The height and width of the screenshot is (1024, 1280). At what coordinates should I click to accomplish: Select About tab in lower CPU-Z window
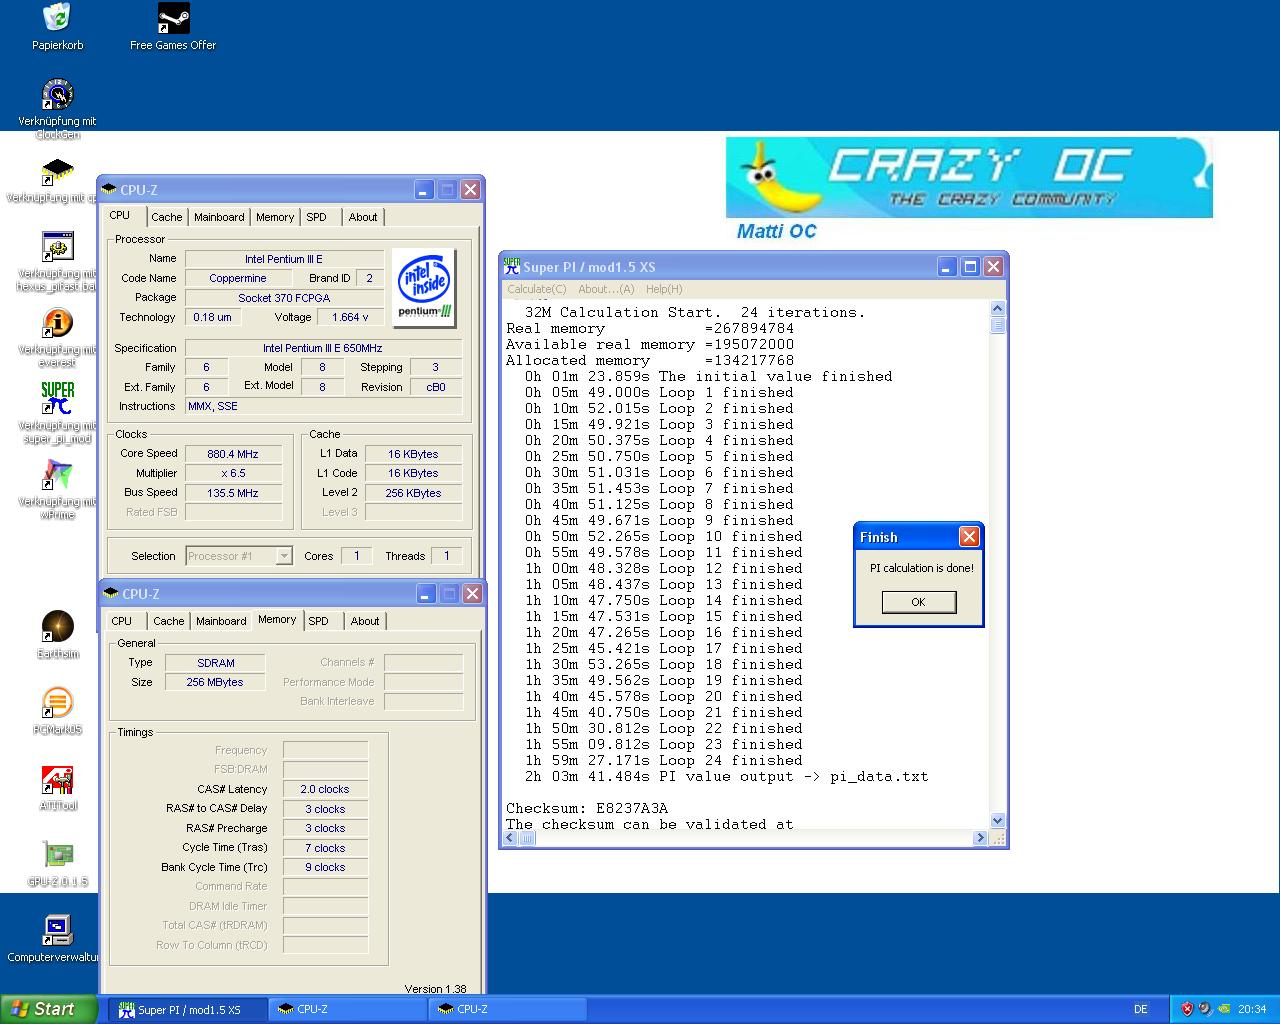(365, 621)
